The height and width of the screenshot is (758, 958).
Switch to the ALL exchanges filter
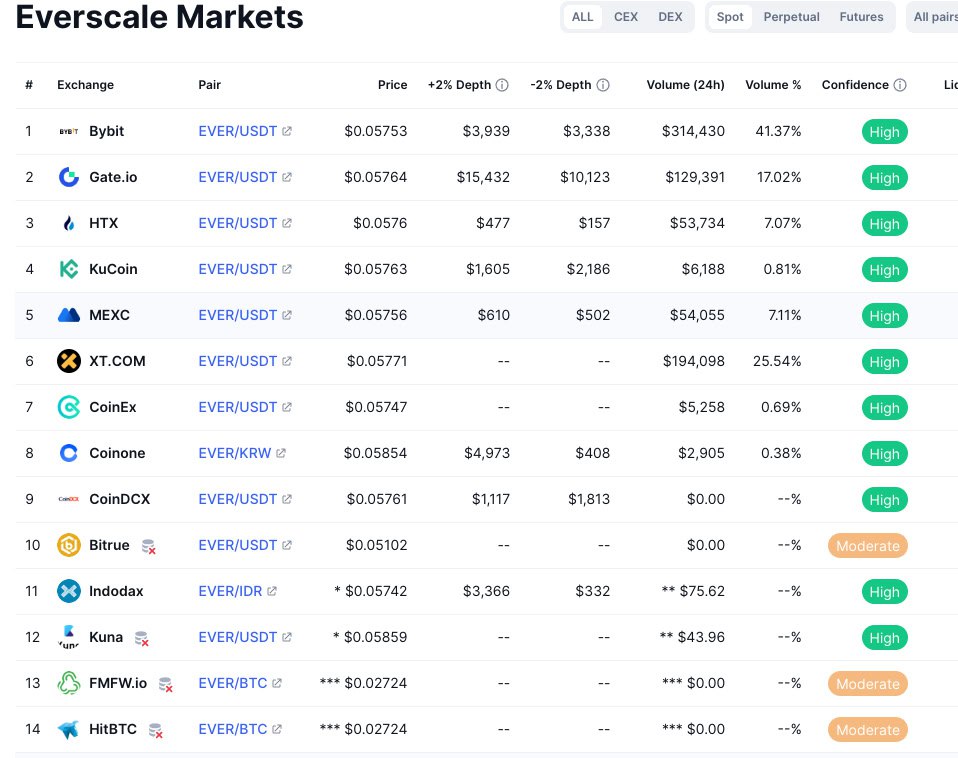pyautogui.click(x=582, y=17)
